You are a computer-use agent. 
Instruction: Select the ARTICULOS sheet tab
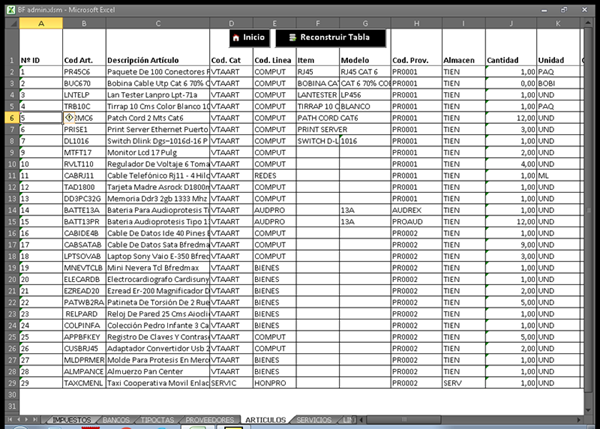pyautogui.click(x=266, y=420)
